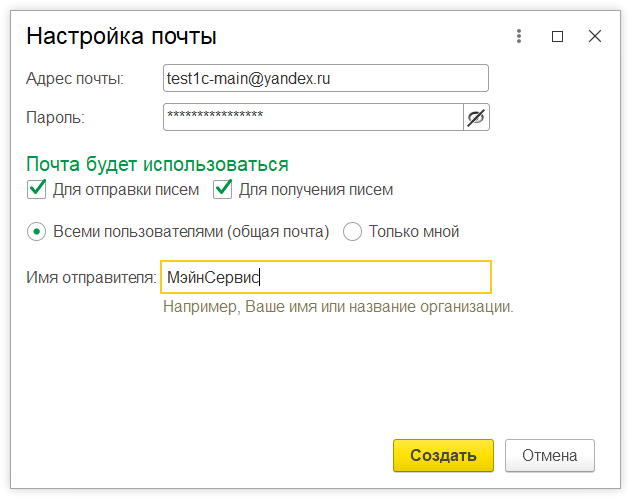Click the Имя отправителя: label

pos(91,277)
